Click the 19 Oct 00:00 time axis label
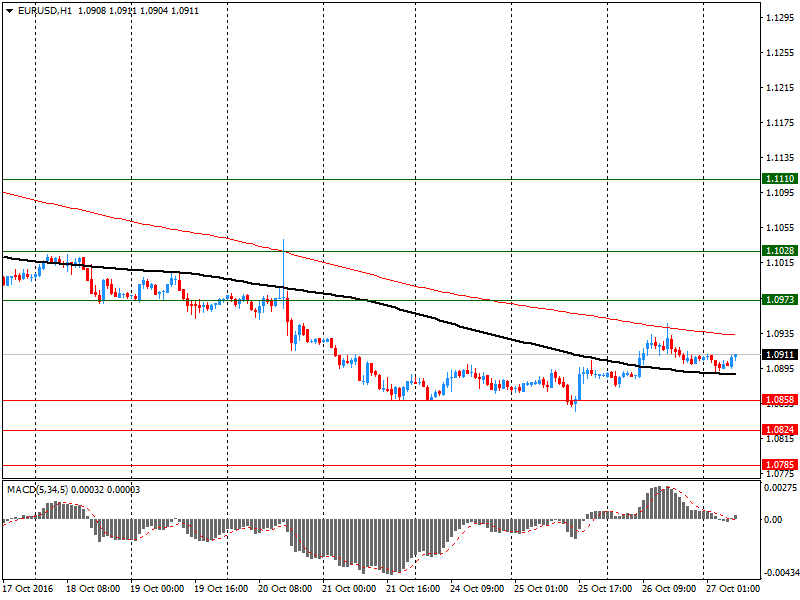Image resolution: width=800 pixels, height=600 pixels. click(157, 589)
